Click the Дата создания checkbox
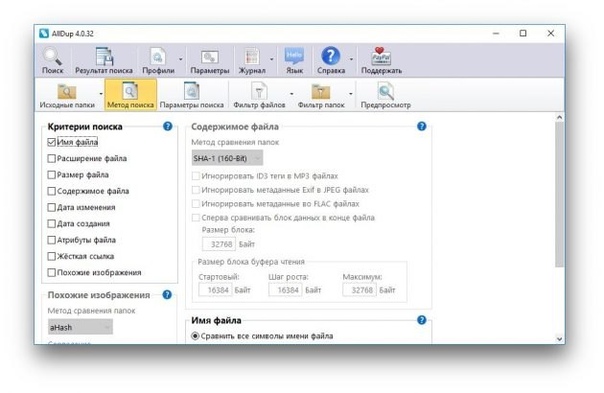Viewport: 604px width, 393px height. click(x=52, y=223)
